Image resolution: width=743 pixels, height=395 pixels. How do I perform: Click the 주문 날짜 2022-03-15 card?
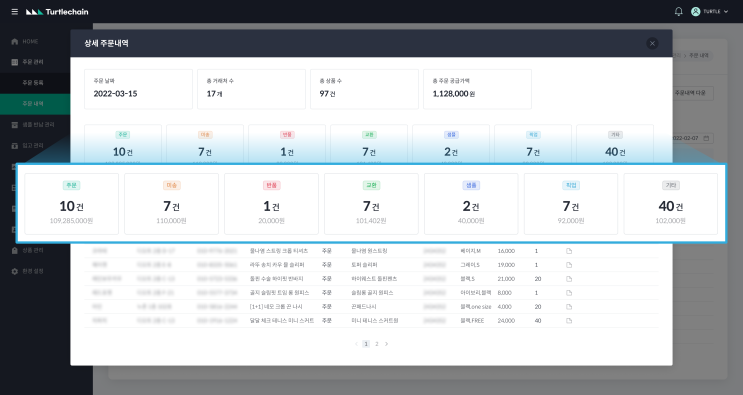tap(138, 89)
